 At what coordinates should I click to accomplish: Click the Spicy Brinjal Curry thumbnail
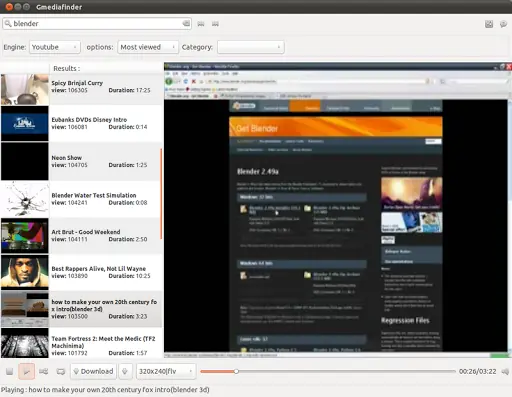click(25, 89)
